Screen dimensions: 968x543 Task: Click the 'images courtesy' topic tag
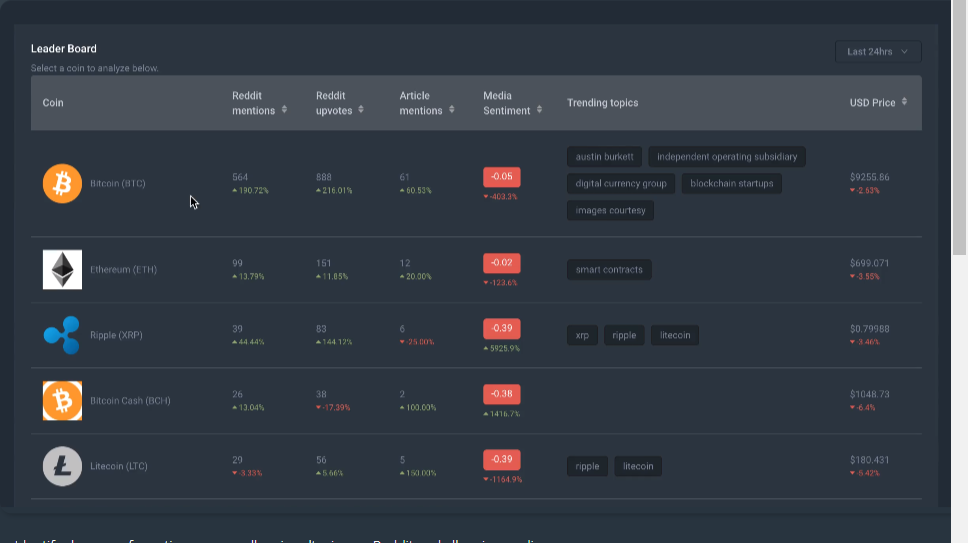[x=611, y=210]
